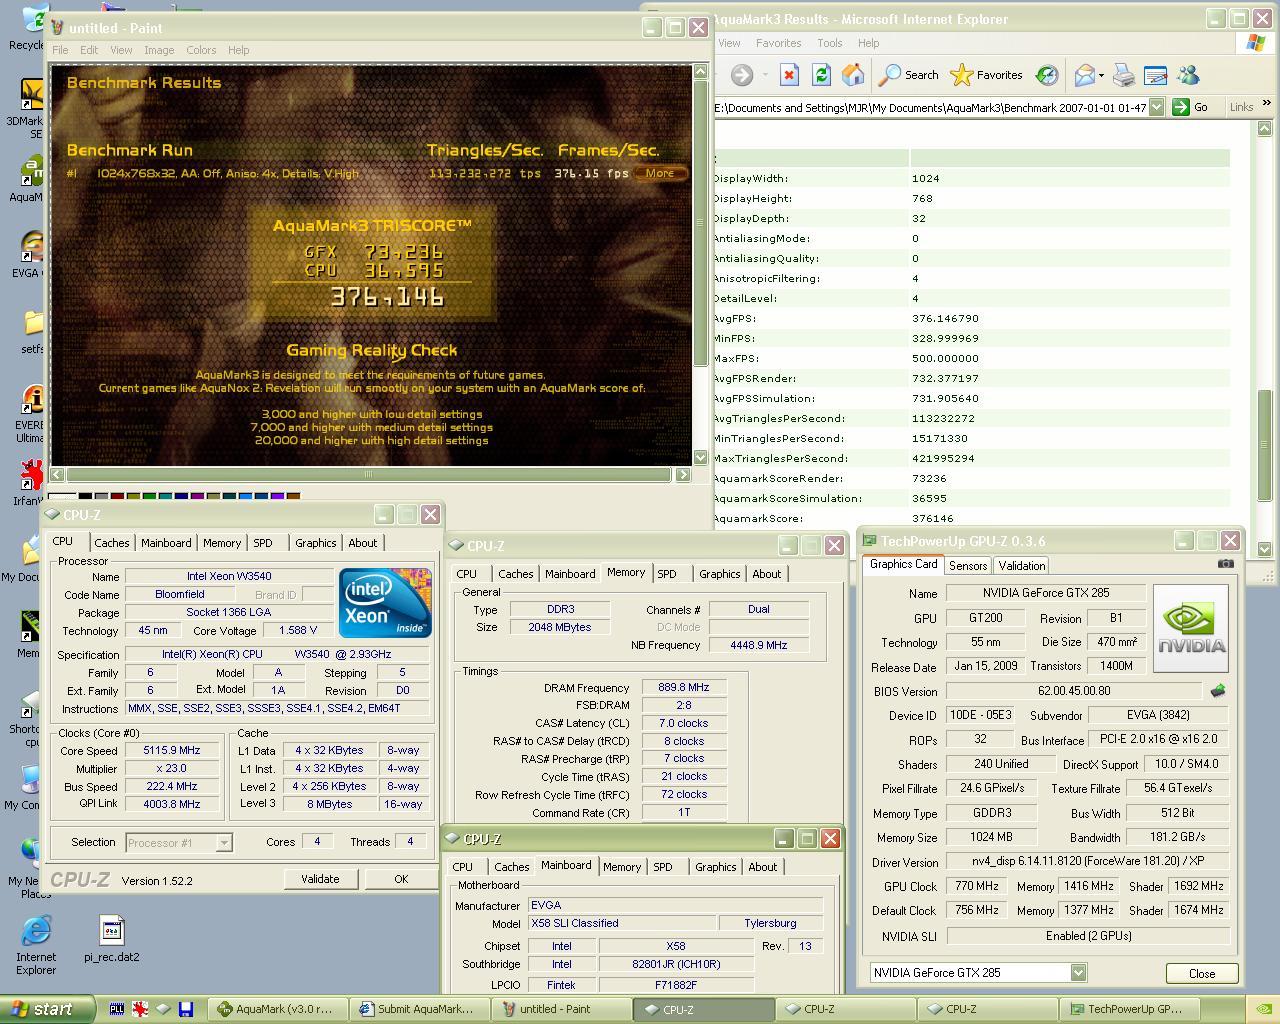Click CPU-Z quick launch icon
Screen dimensions: 1280x1024
163,1010
